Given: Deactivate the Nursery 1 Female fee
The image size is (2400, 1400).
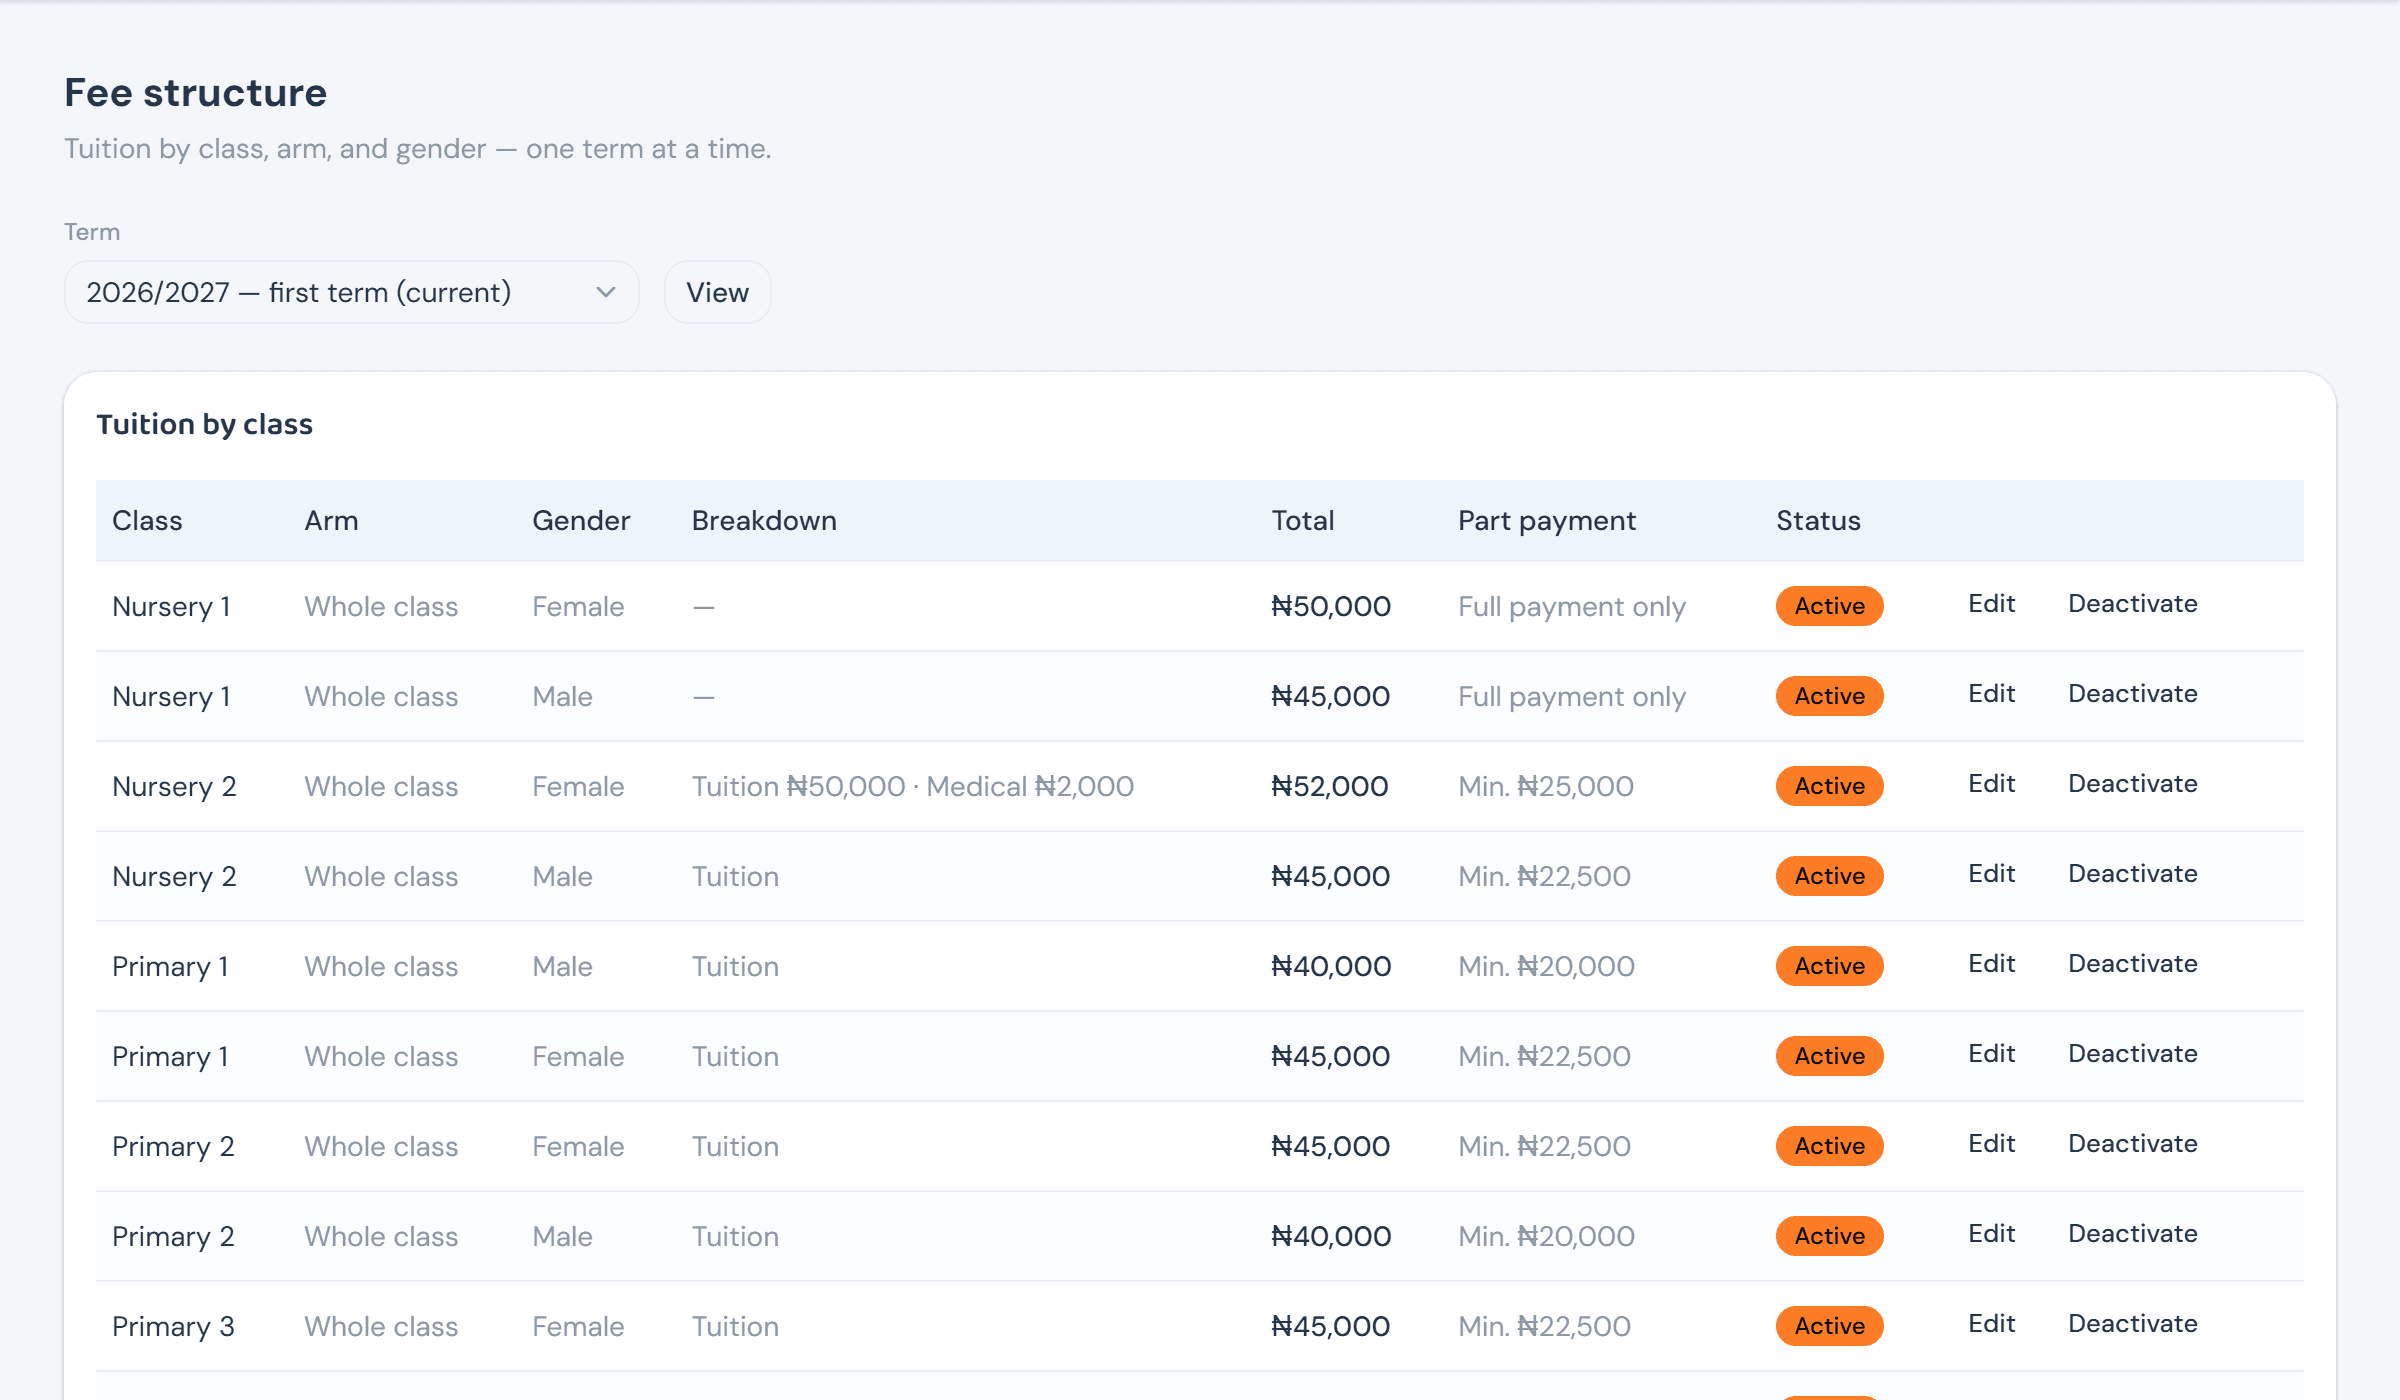Looking at the screenshot, I should point(2132,604).
